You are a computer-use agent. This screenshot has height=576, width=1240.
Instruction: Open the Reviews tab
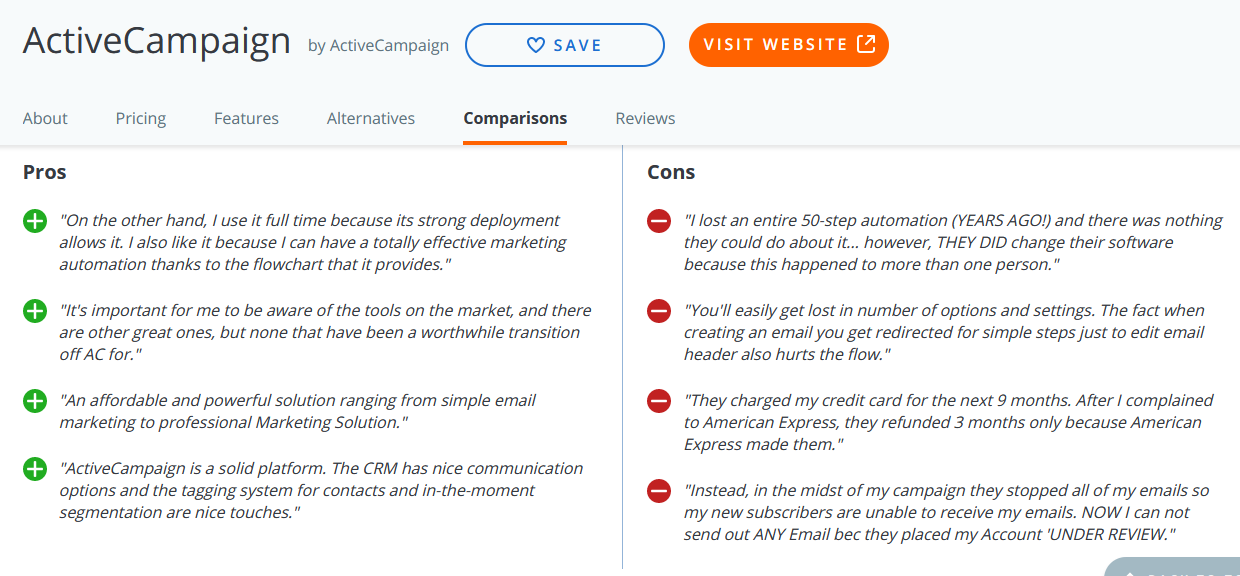(x=645, y=118)
